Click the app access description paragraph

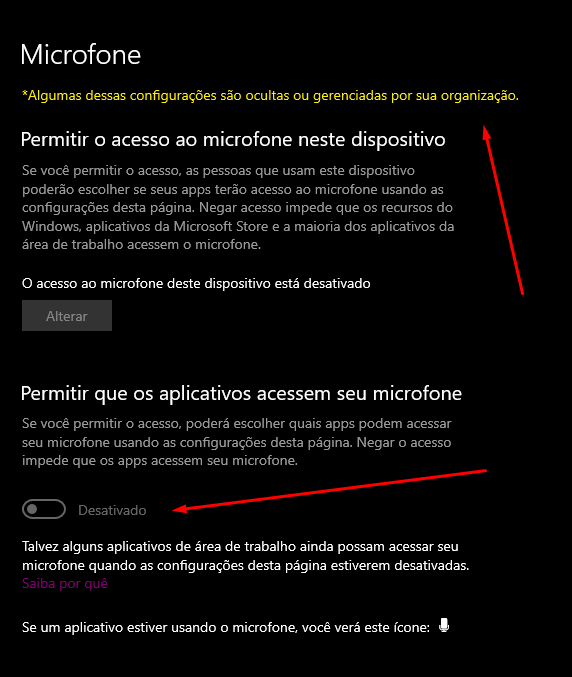(237, 442)
